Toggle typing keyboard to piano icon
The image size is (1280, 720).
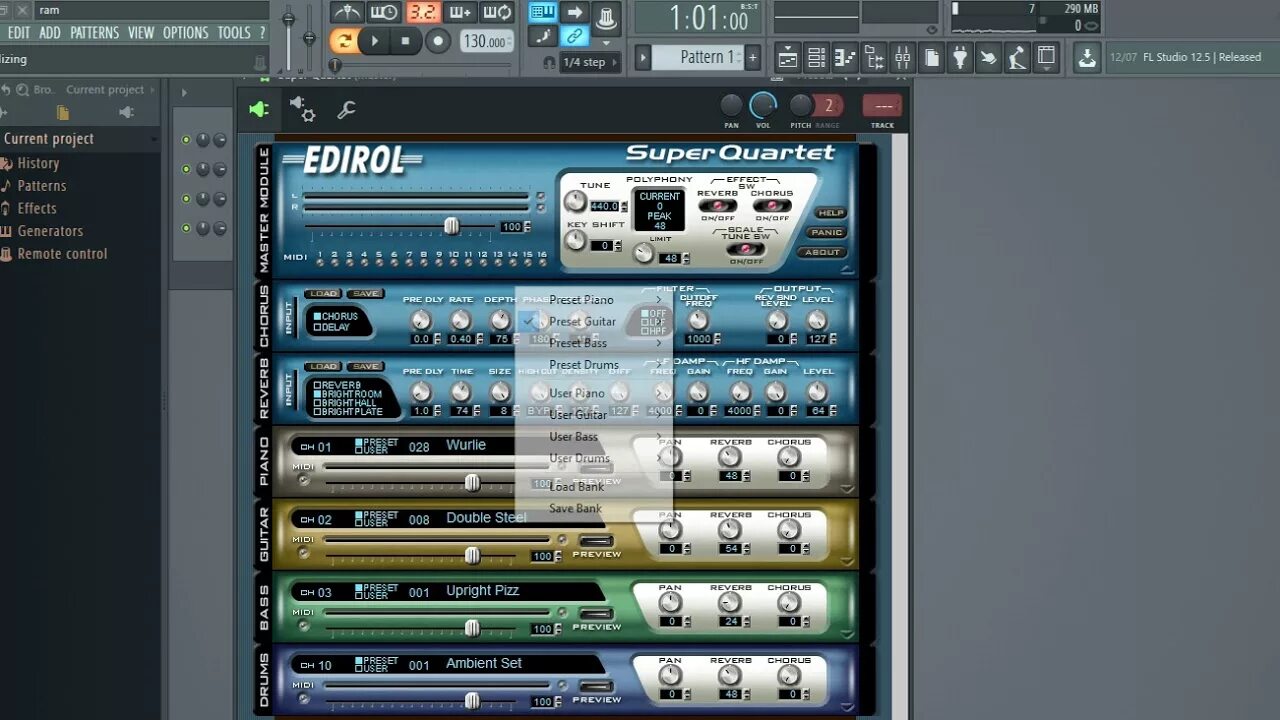[x=543, y=12]
